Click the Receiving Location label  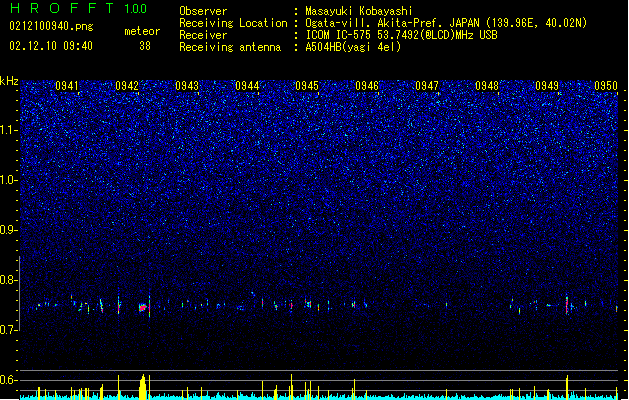233,23
